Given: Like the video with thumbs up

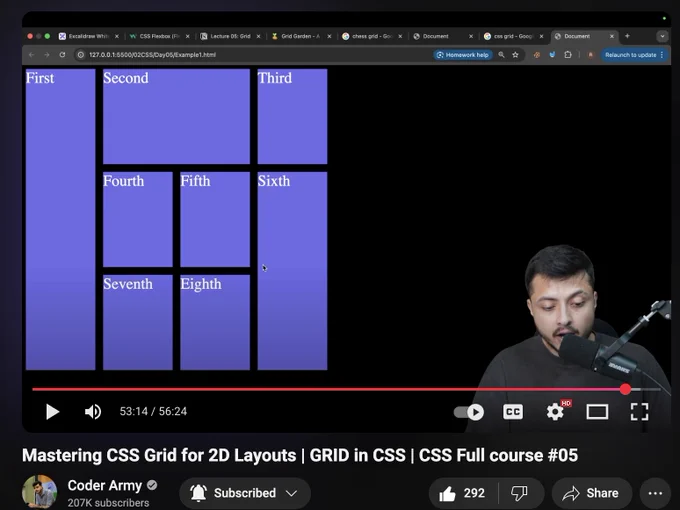Looking at the screenshot, I should coord(463,493).
